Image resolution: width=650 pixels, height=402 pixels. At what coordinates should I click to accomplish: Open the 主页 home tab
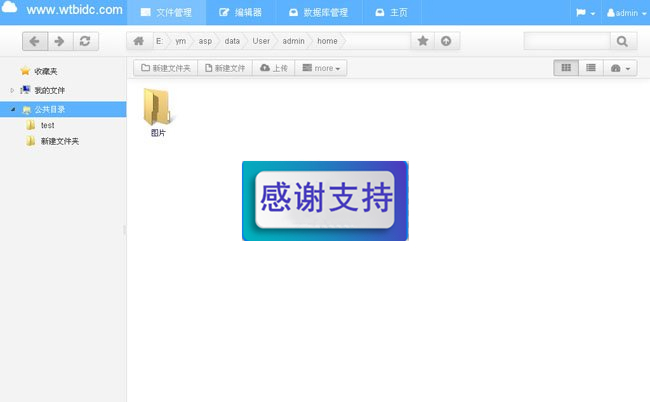(x=391, y=12)
